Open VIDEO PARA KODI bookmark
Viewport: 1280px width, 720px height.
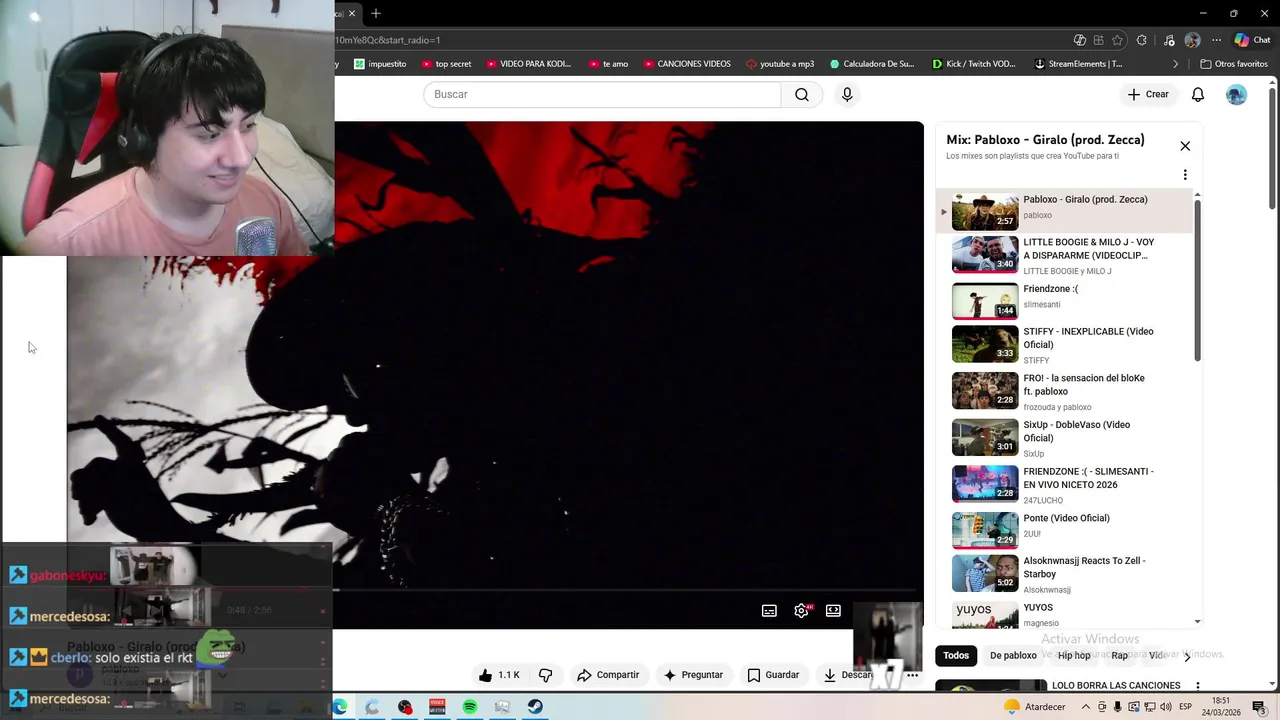(x=528, y=64)
